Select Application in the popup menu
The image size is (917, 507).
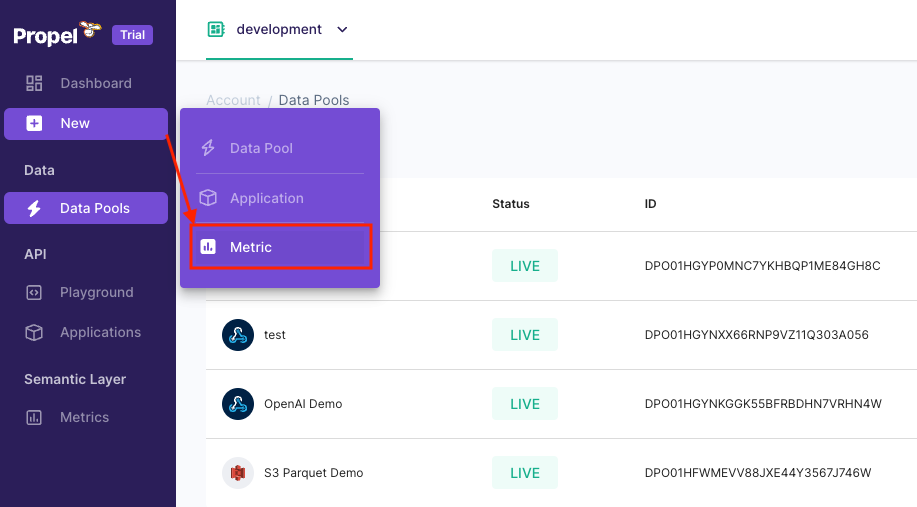(x=266, y=198)
